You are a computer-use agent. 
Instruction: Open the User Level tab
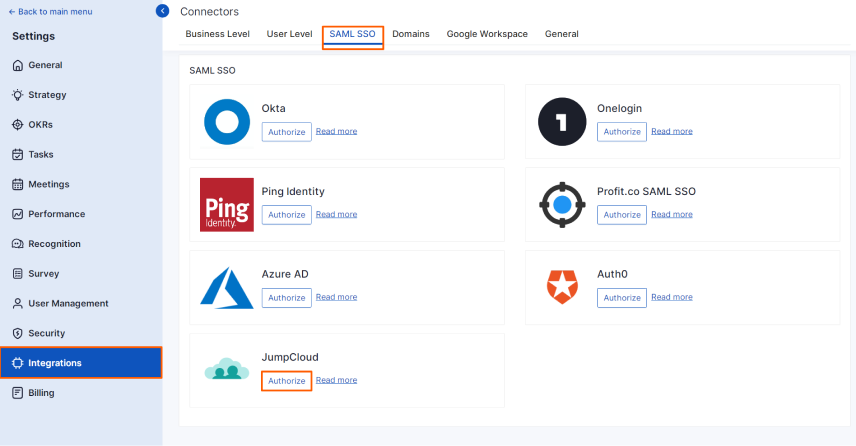pyautogui.click(x=289, y=34)
